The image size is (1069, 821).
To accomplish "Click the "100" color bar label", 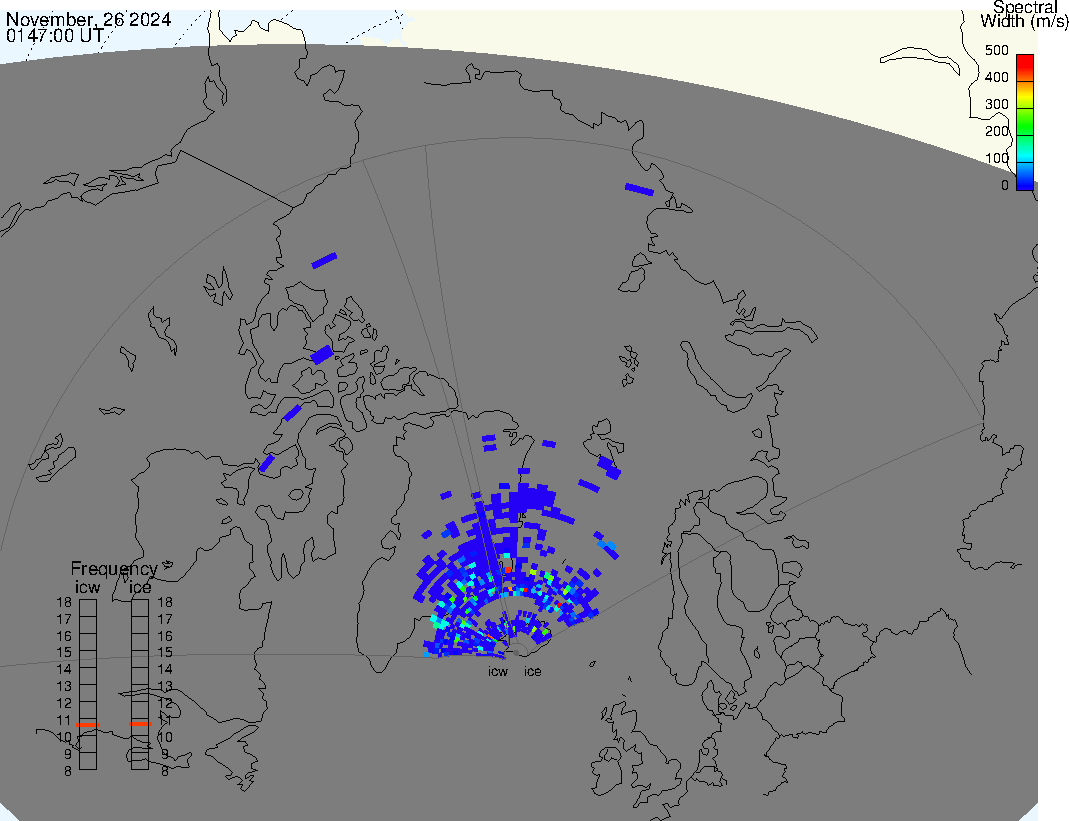I will click(x=997, y=158).
